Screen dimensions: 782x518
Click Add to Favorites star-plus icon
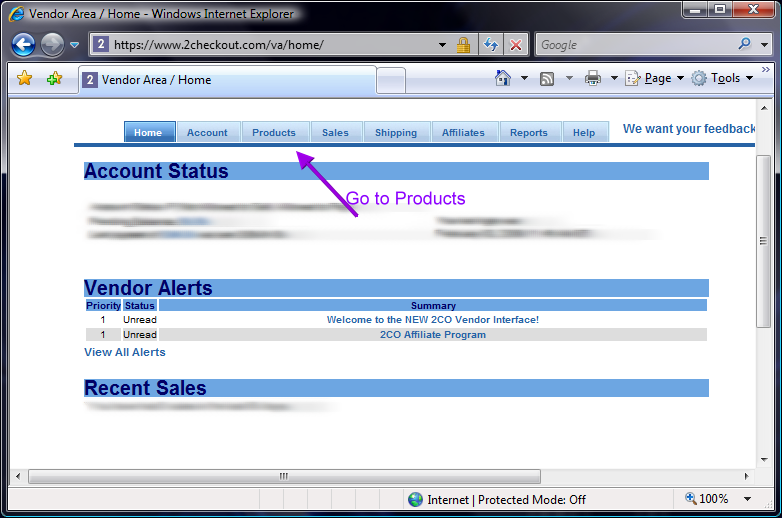point(54,78)
